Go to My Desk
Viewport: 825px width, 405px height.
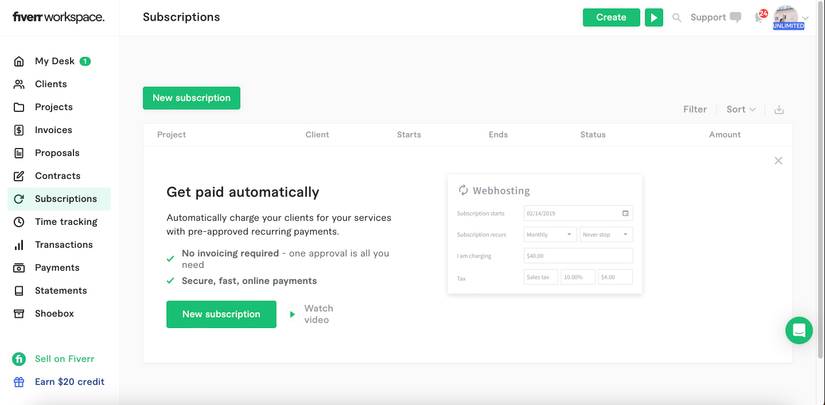55,61
